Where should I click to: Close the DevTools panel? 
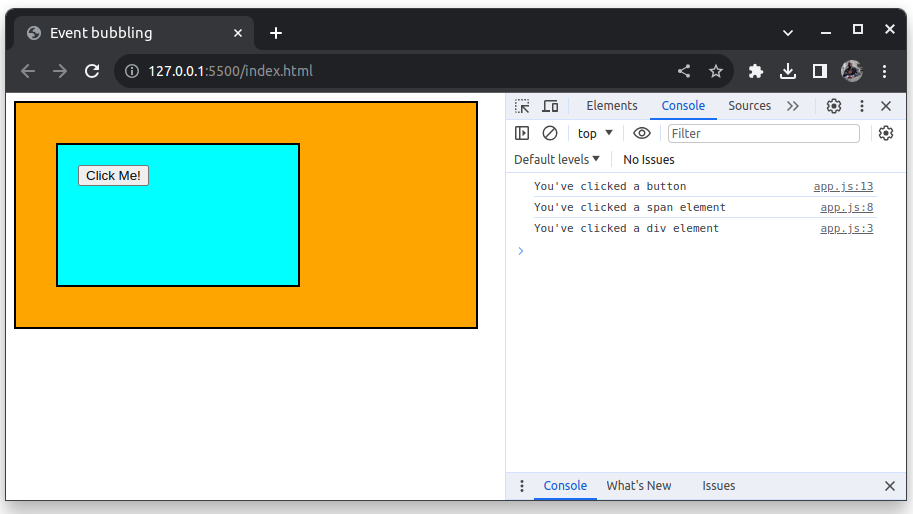coord(886,106)
